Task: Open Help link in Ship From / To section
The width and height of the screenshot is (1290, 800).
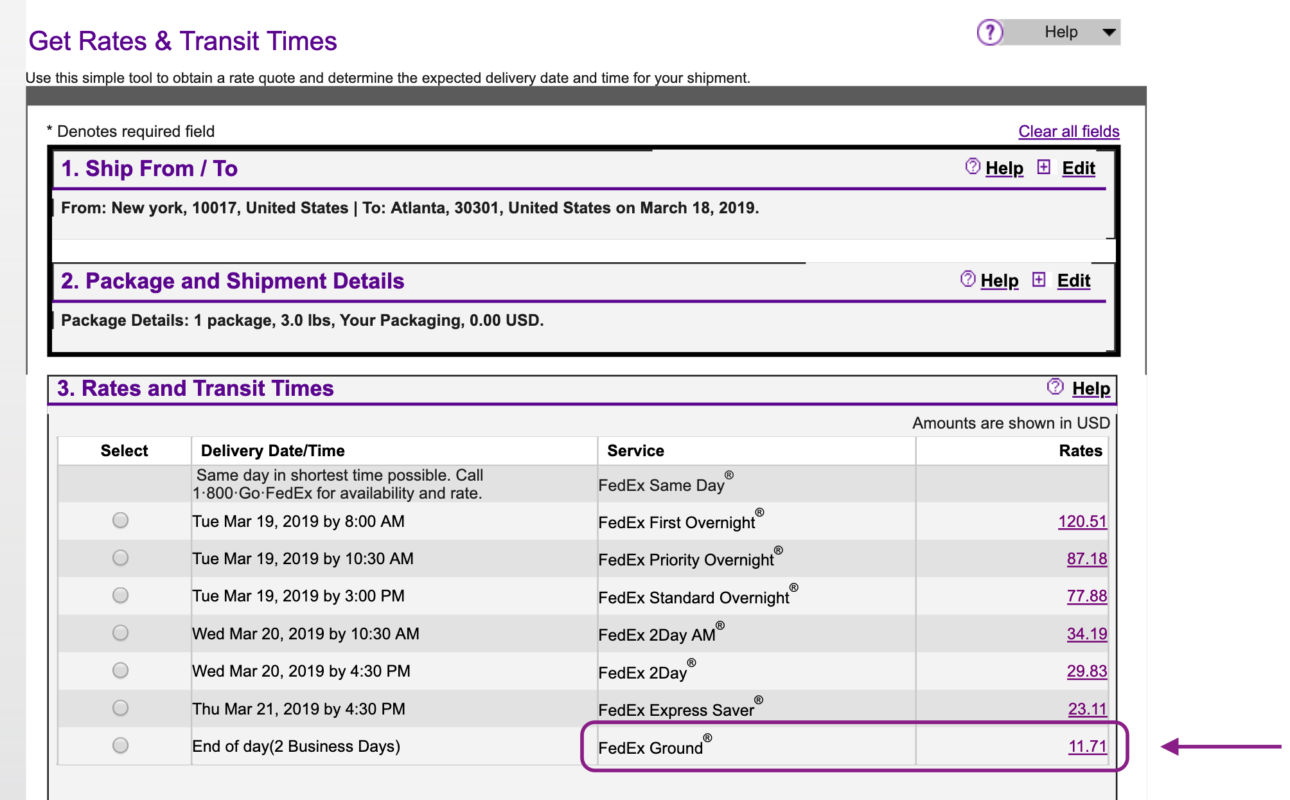Action: 1004,168
